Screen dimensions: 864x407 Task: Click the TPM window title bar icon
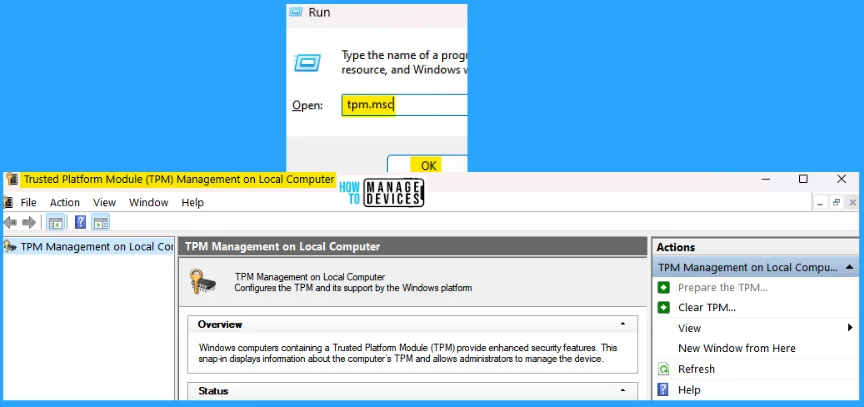[12, 180]
